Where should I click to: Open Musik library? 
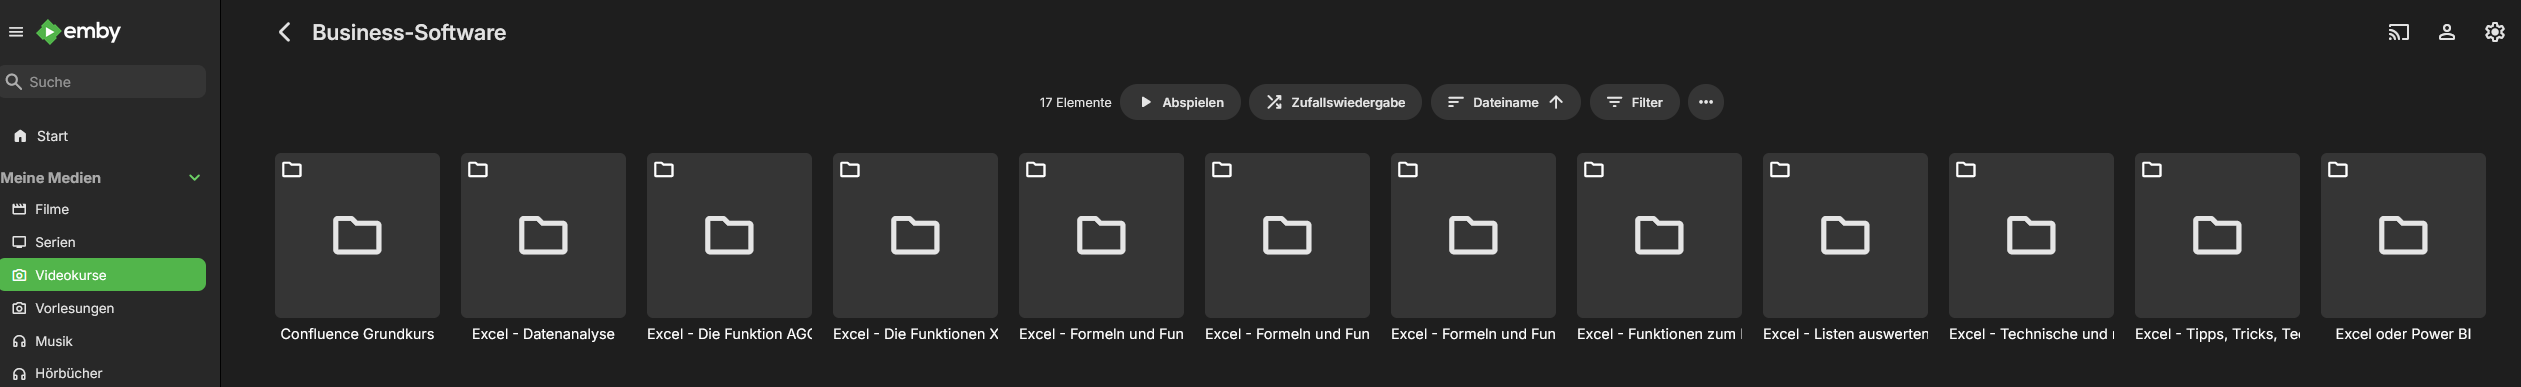[104, 341]
